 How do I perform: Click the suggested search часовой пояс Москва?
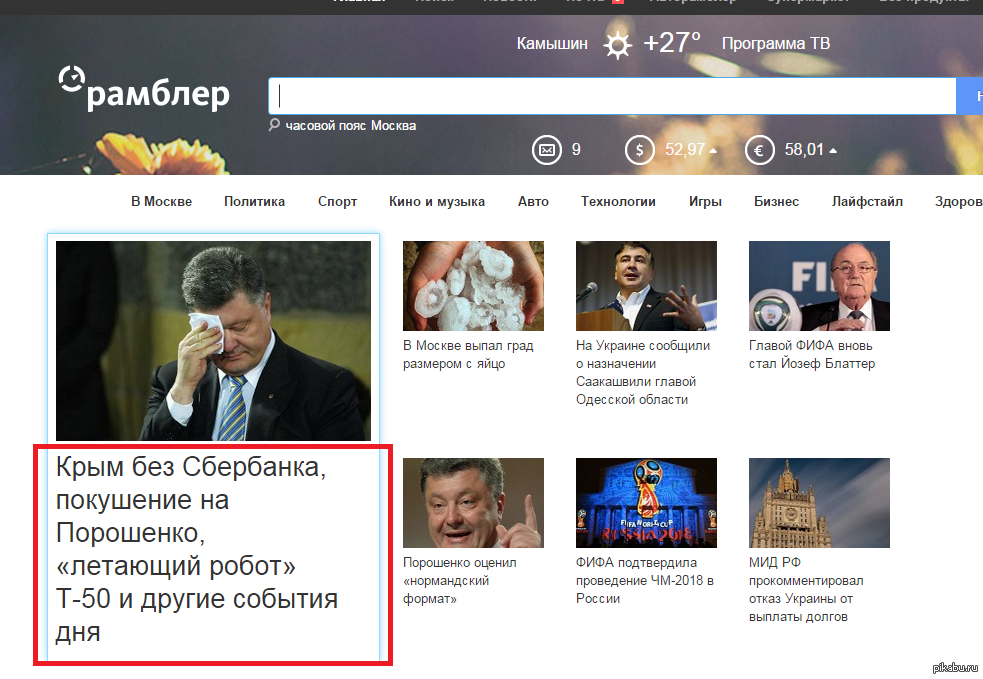(350, 126)
